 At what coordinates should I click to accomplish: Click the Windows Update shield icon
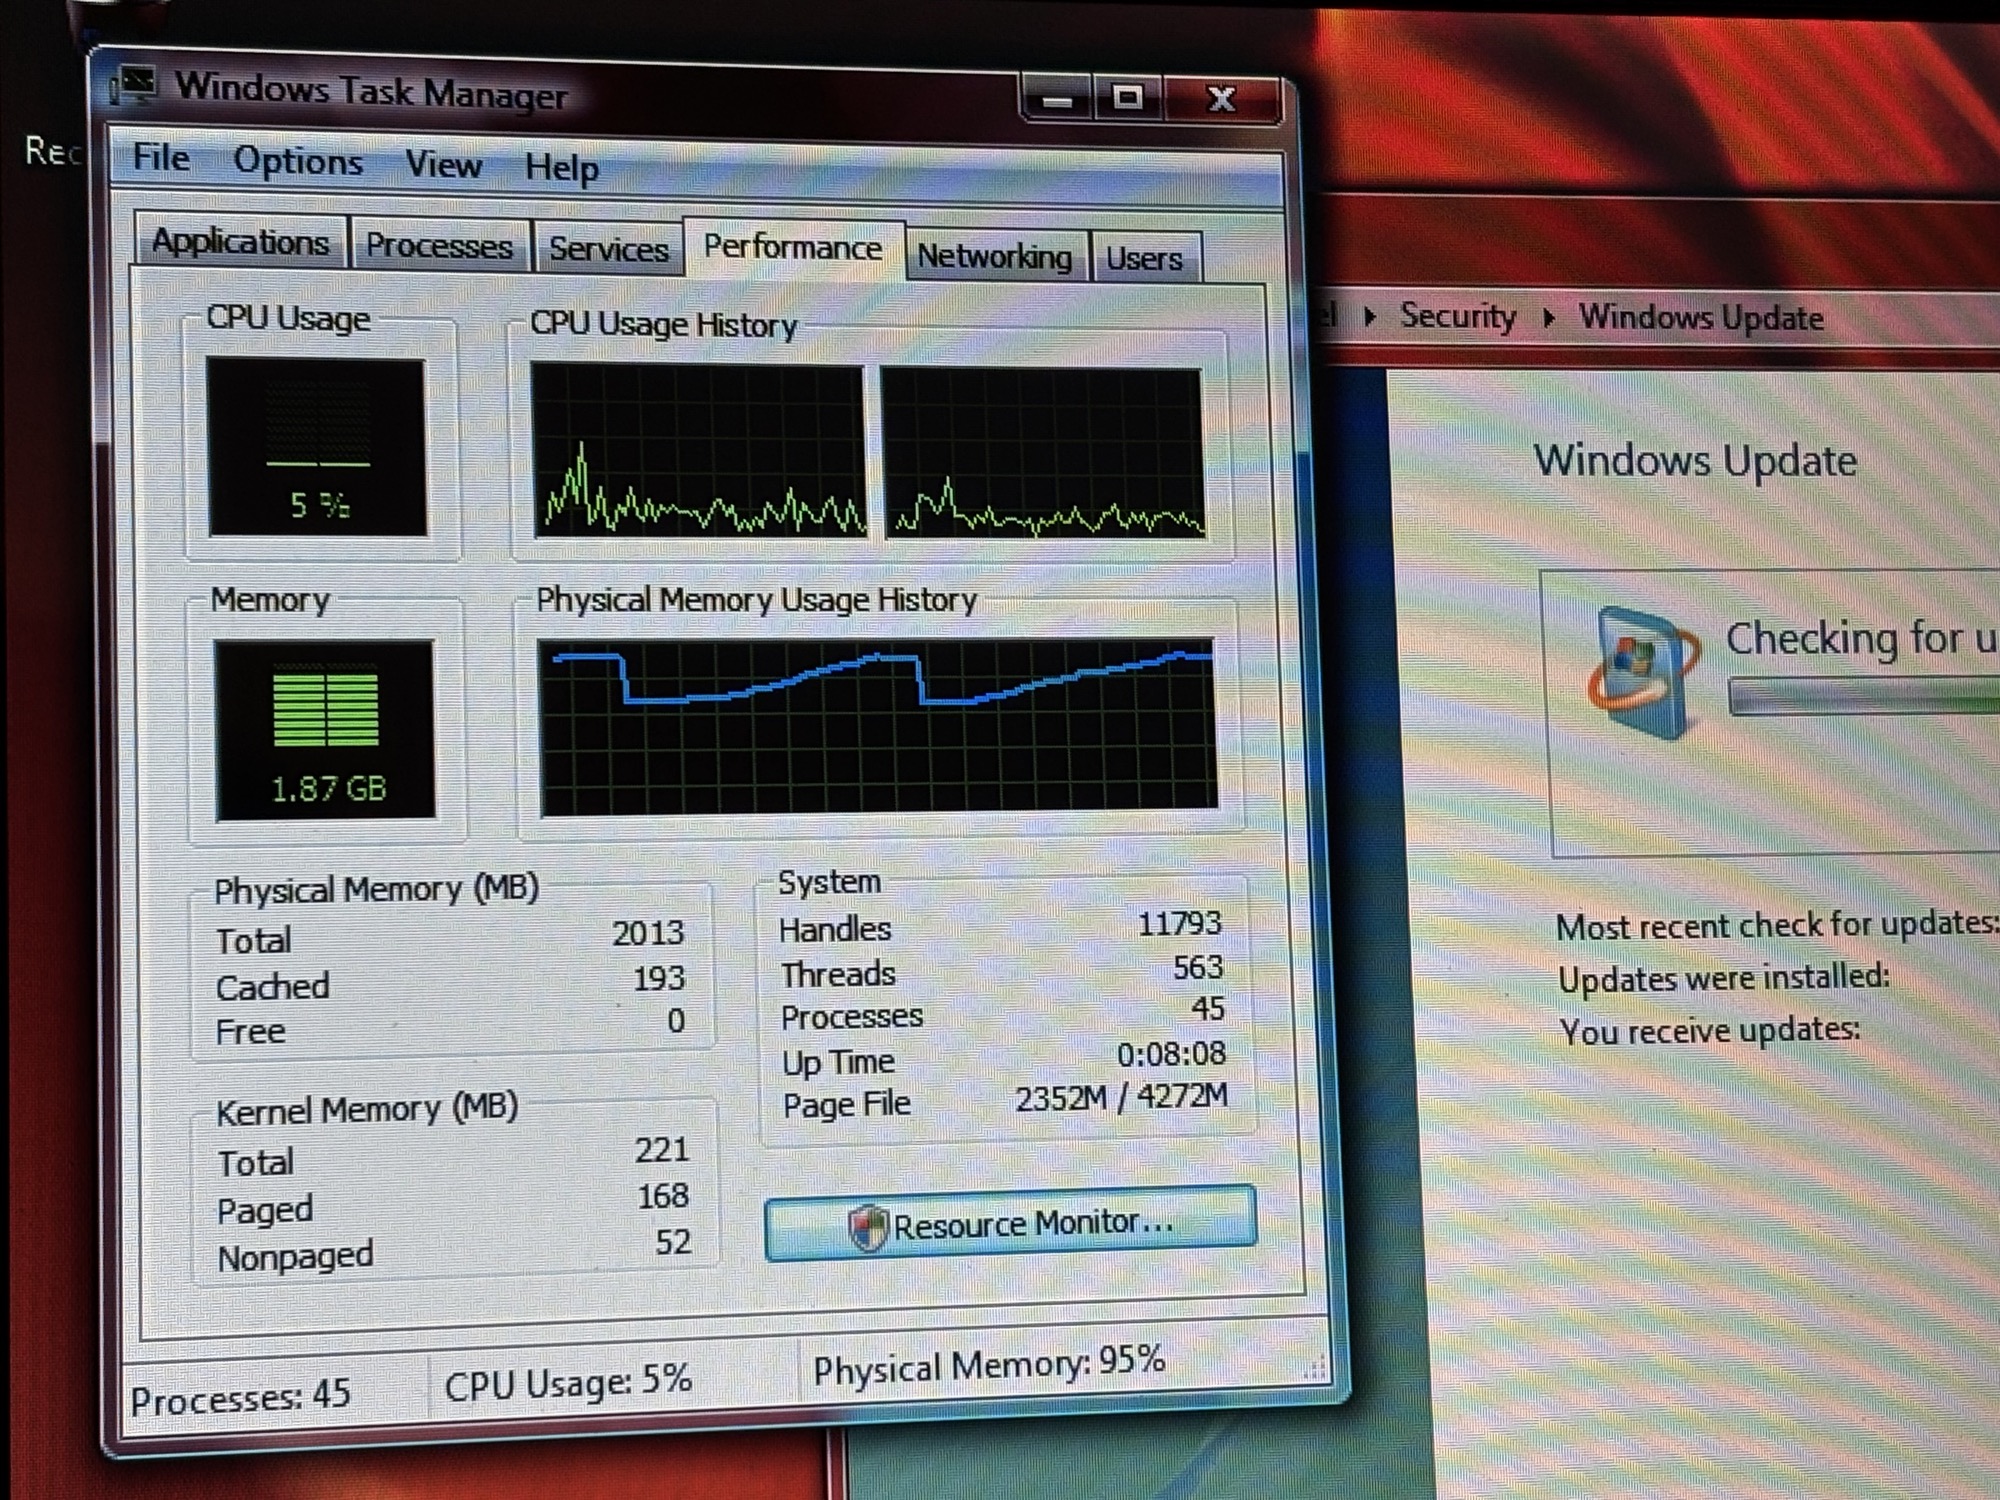(1642, 672)
